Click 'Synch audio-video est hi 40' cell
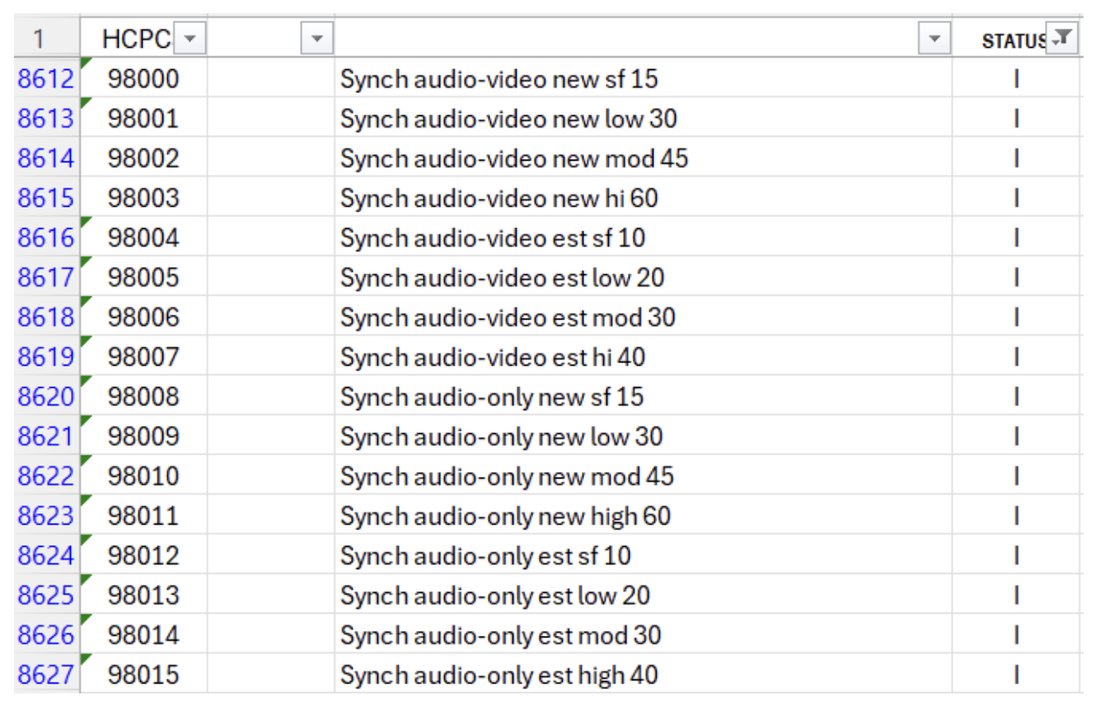 click(x=643, y=357)
